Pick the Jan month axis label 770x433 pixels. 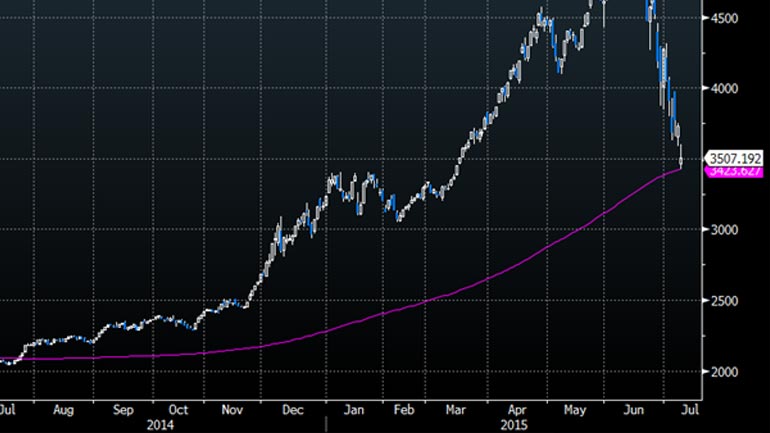click(355, 410)
